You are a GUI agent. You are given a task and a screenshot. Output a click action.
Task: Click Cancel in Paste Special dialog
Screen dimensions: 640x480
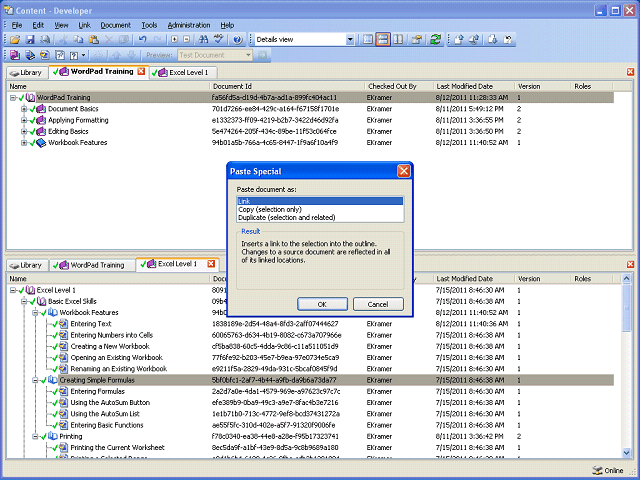pos(378,304)
